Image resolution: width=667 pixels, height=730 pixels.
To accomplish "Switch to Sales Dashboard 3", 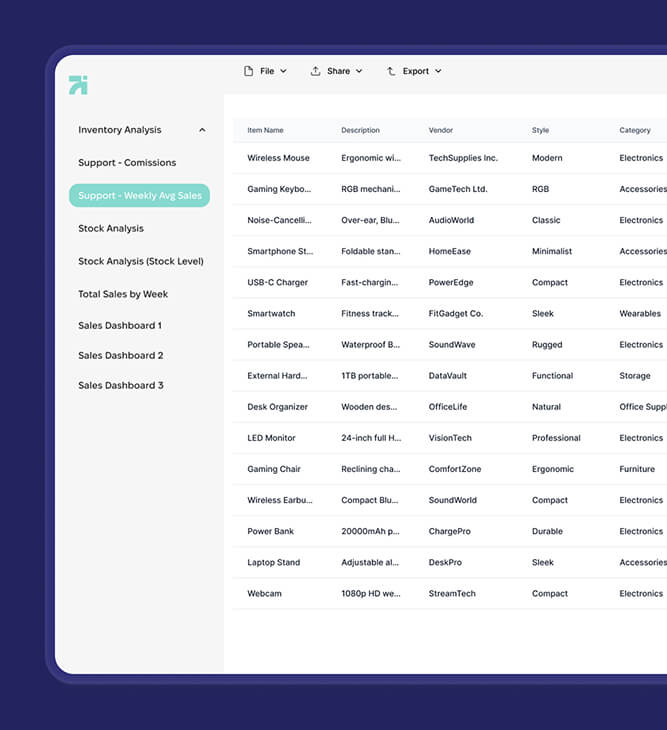I will click(x=120, y=386).
